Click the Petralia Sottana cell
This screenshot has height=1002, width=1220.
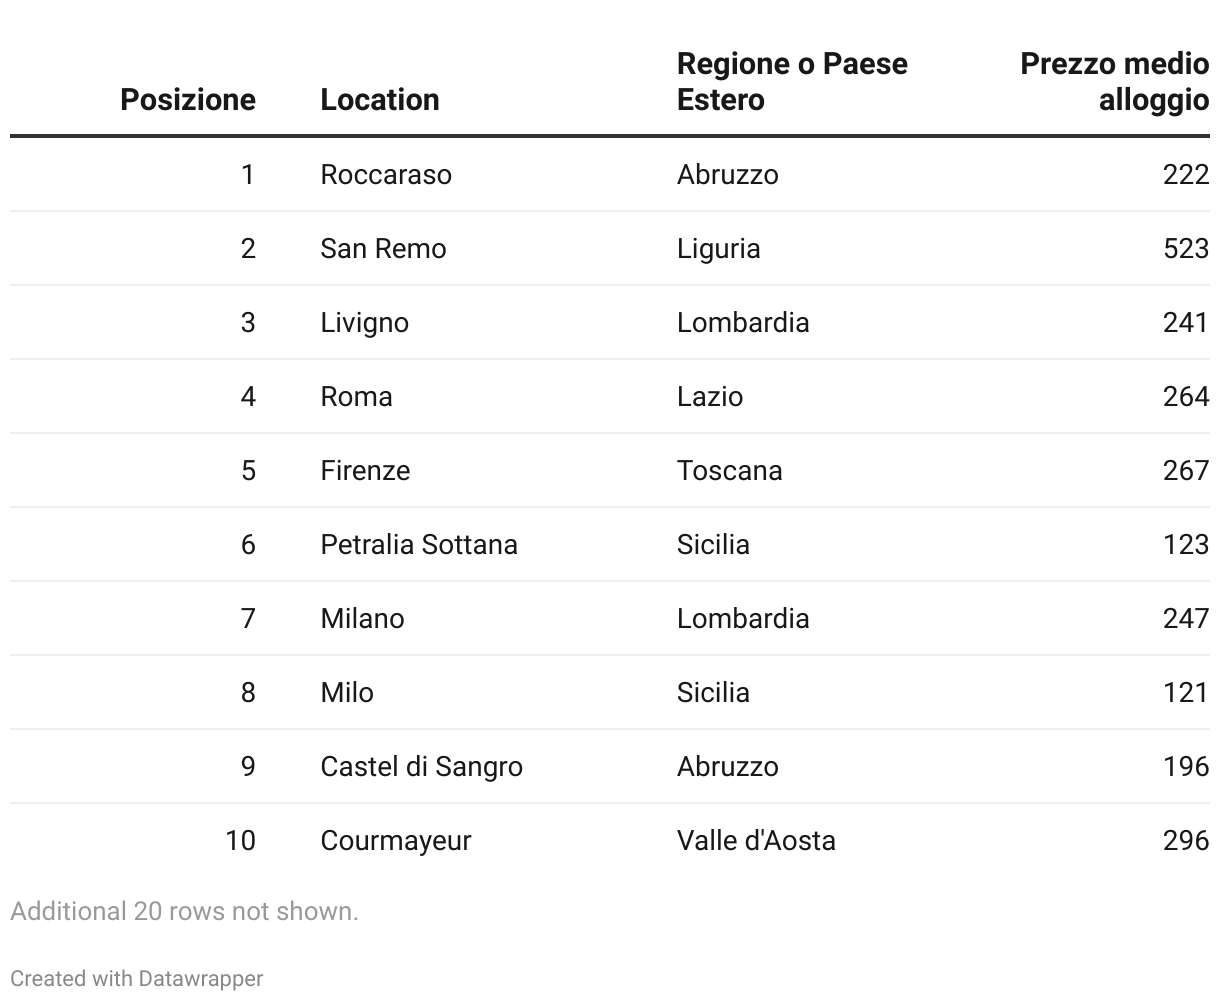419,545
